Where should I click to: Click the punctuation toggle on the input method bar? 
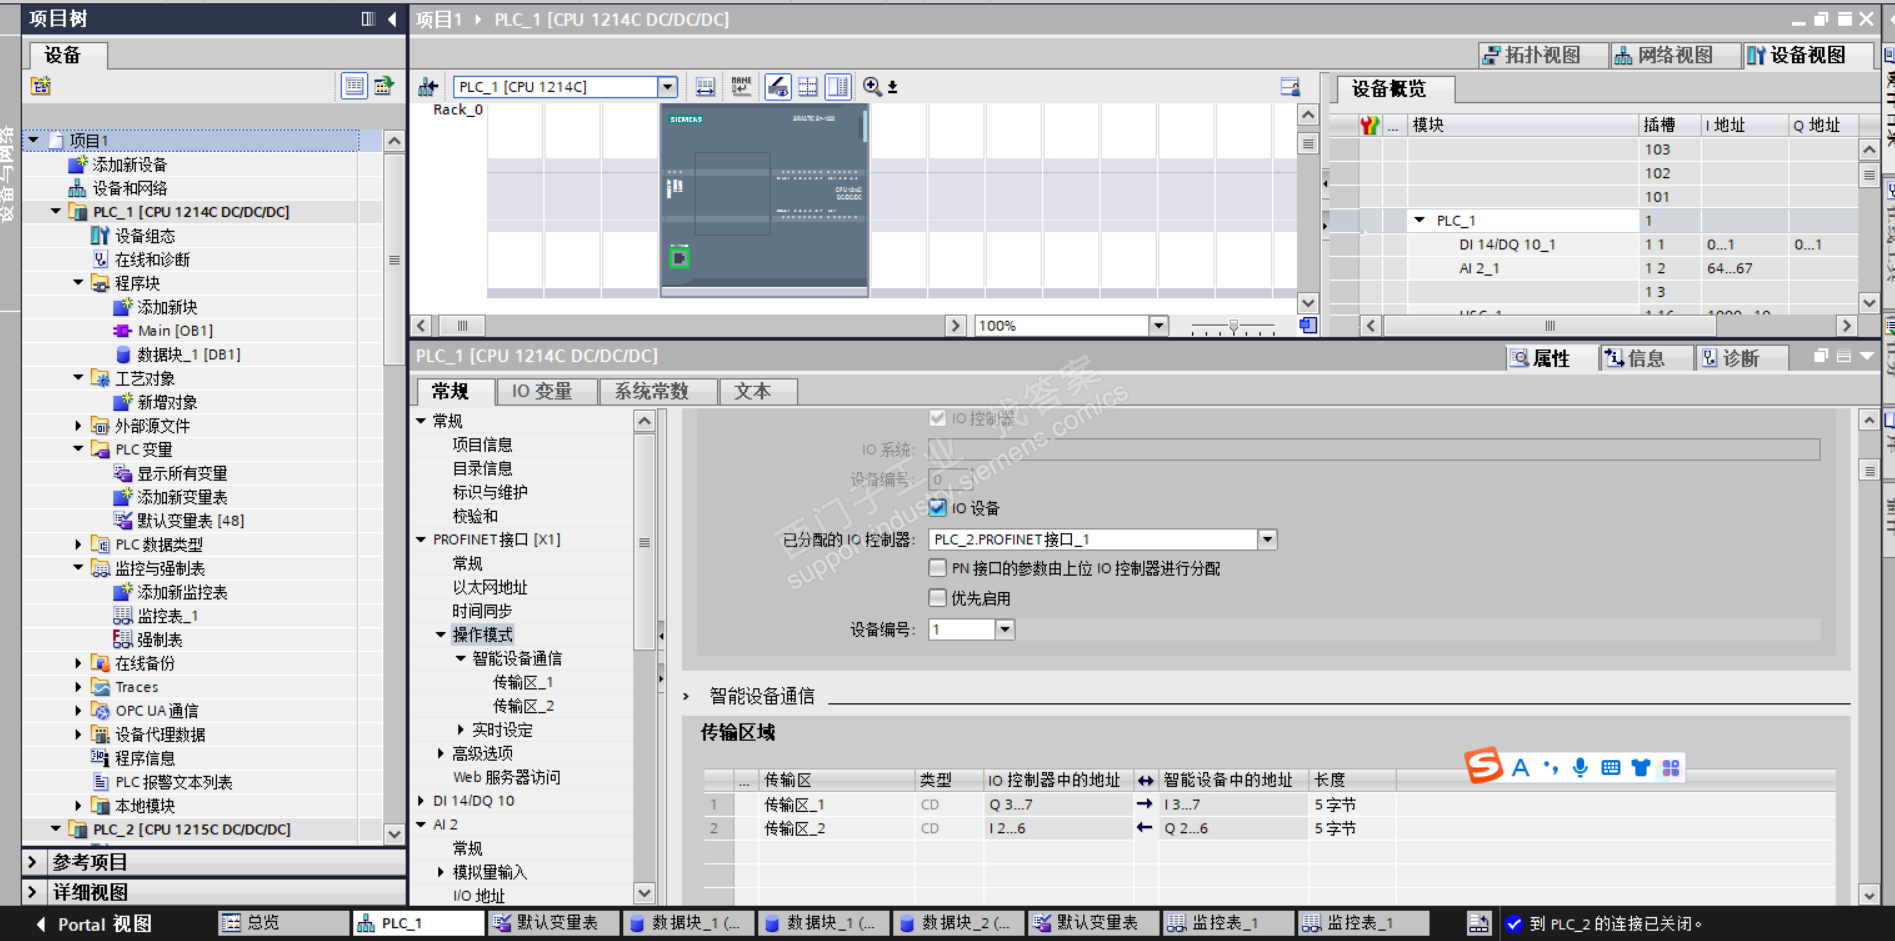[1551, 767]
